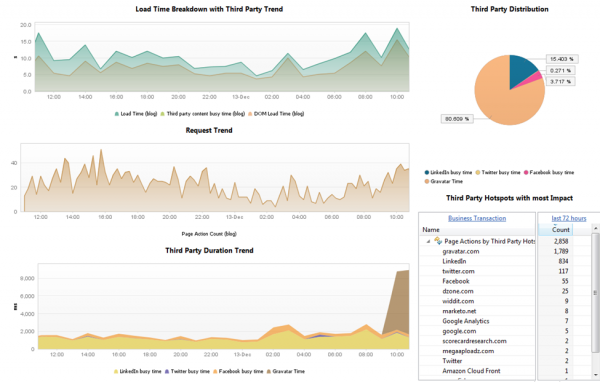Click the scrollbar down arrow in hotspots table
Screen dimensions: 600x382
pyautogui.click(x=595, y=375)
